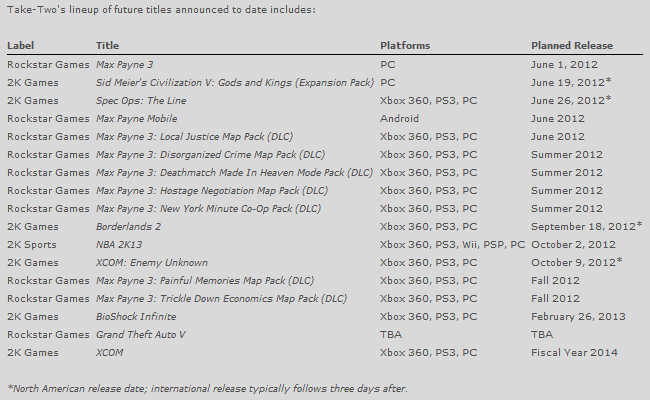
Task: Click the Platforms column header
Action: coord(405,45)
